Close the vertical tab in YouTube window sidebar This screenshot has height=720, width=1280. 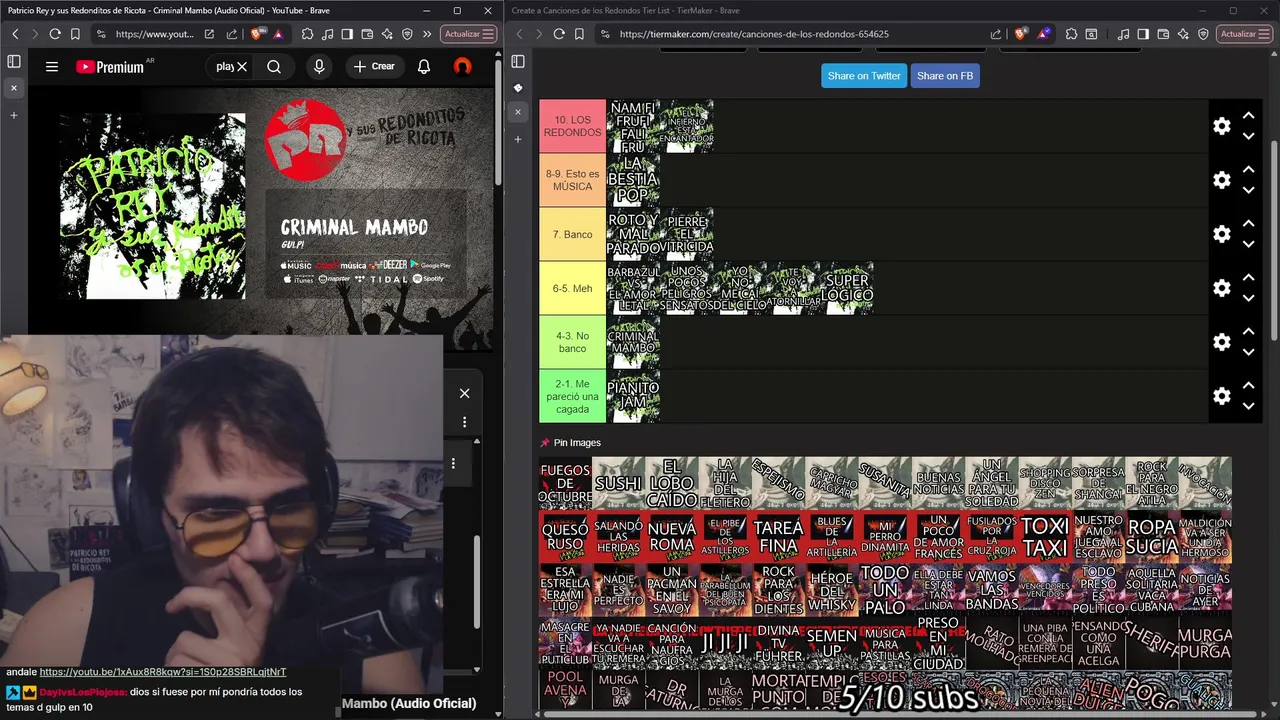[x=14, y=88]
